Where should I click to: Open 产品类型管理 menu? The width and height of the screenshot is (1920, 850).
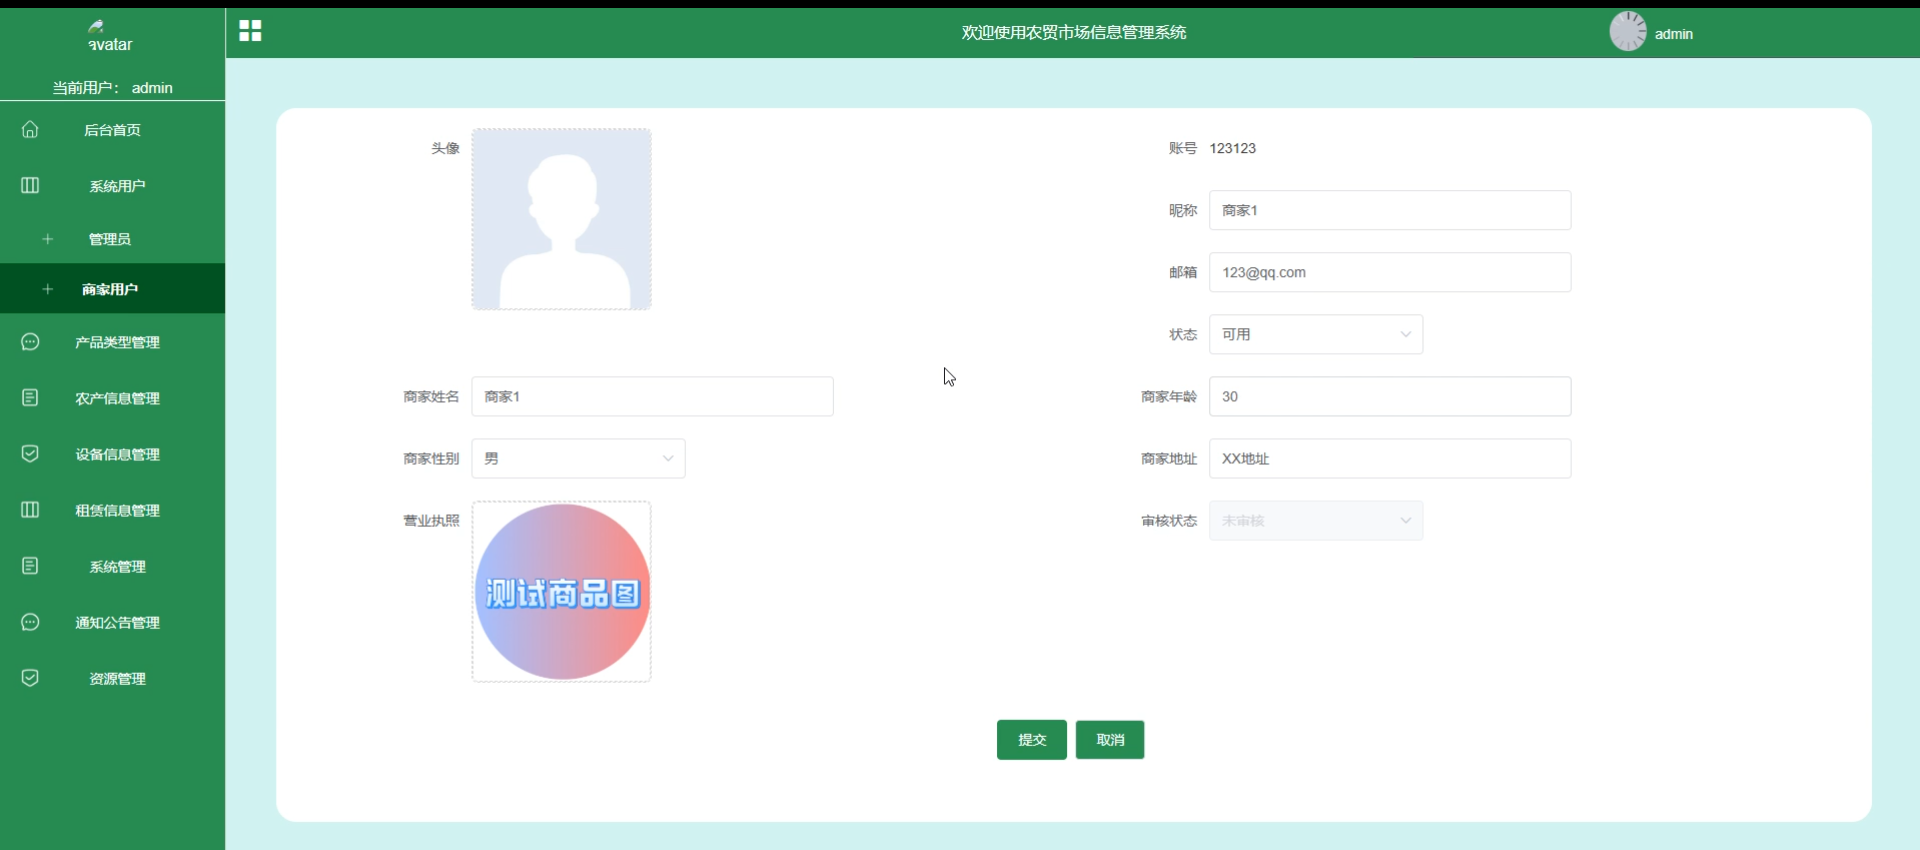click(x=112, y=342)
